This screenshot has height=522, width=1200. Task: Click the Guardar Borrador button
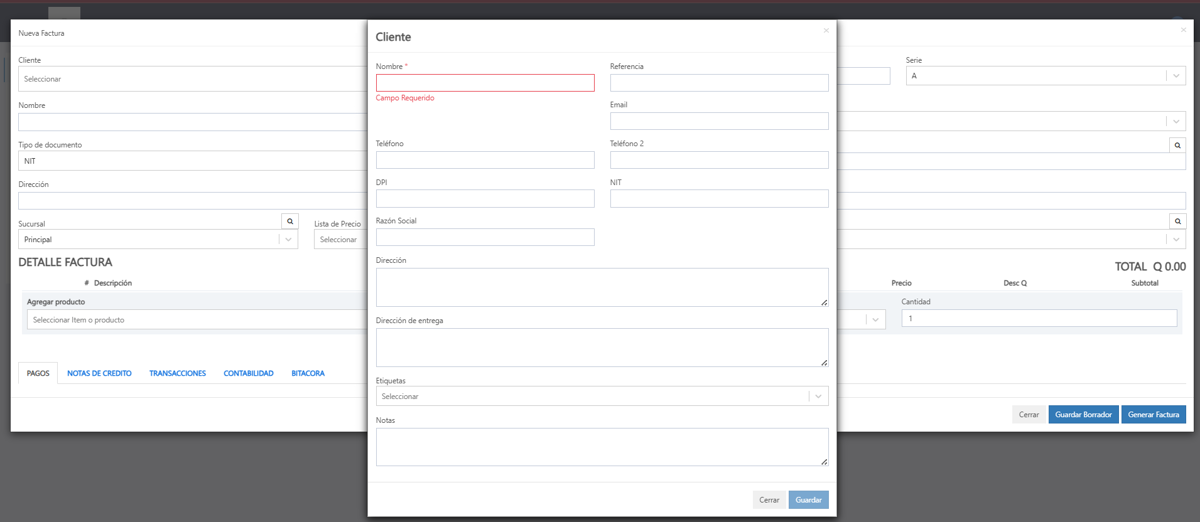coord(1084,414)
